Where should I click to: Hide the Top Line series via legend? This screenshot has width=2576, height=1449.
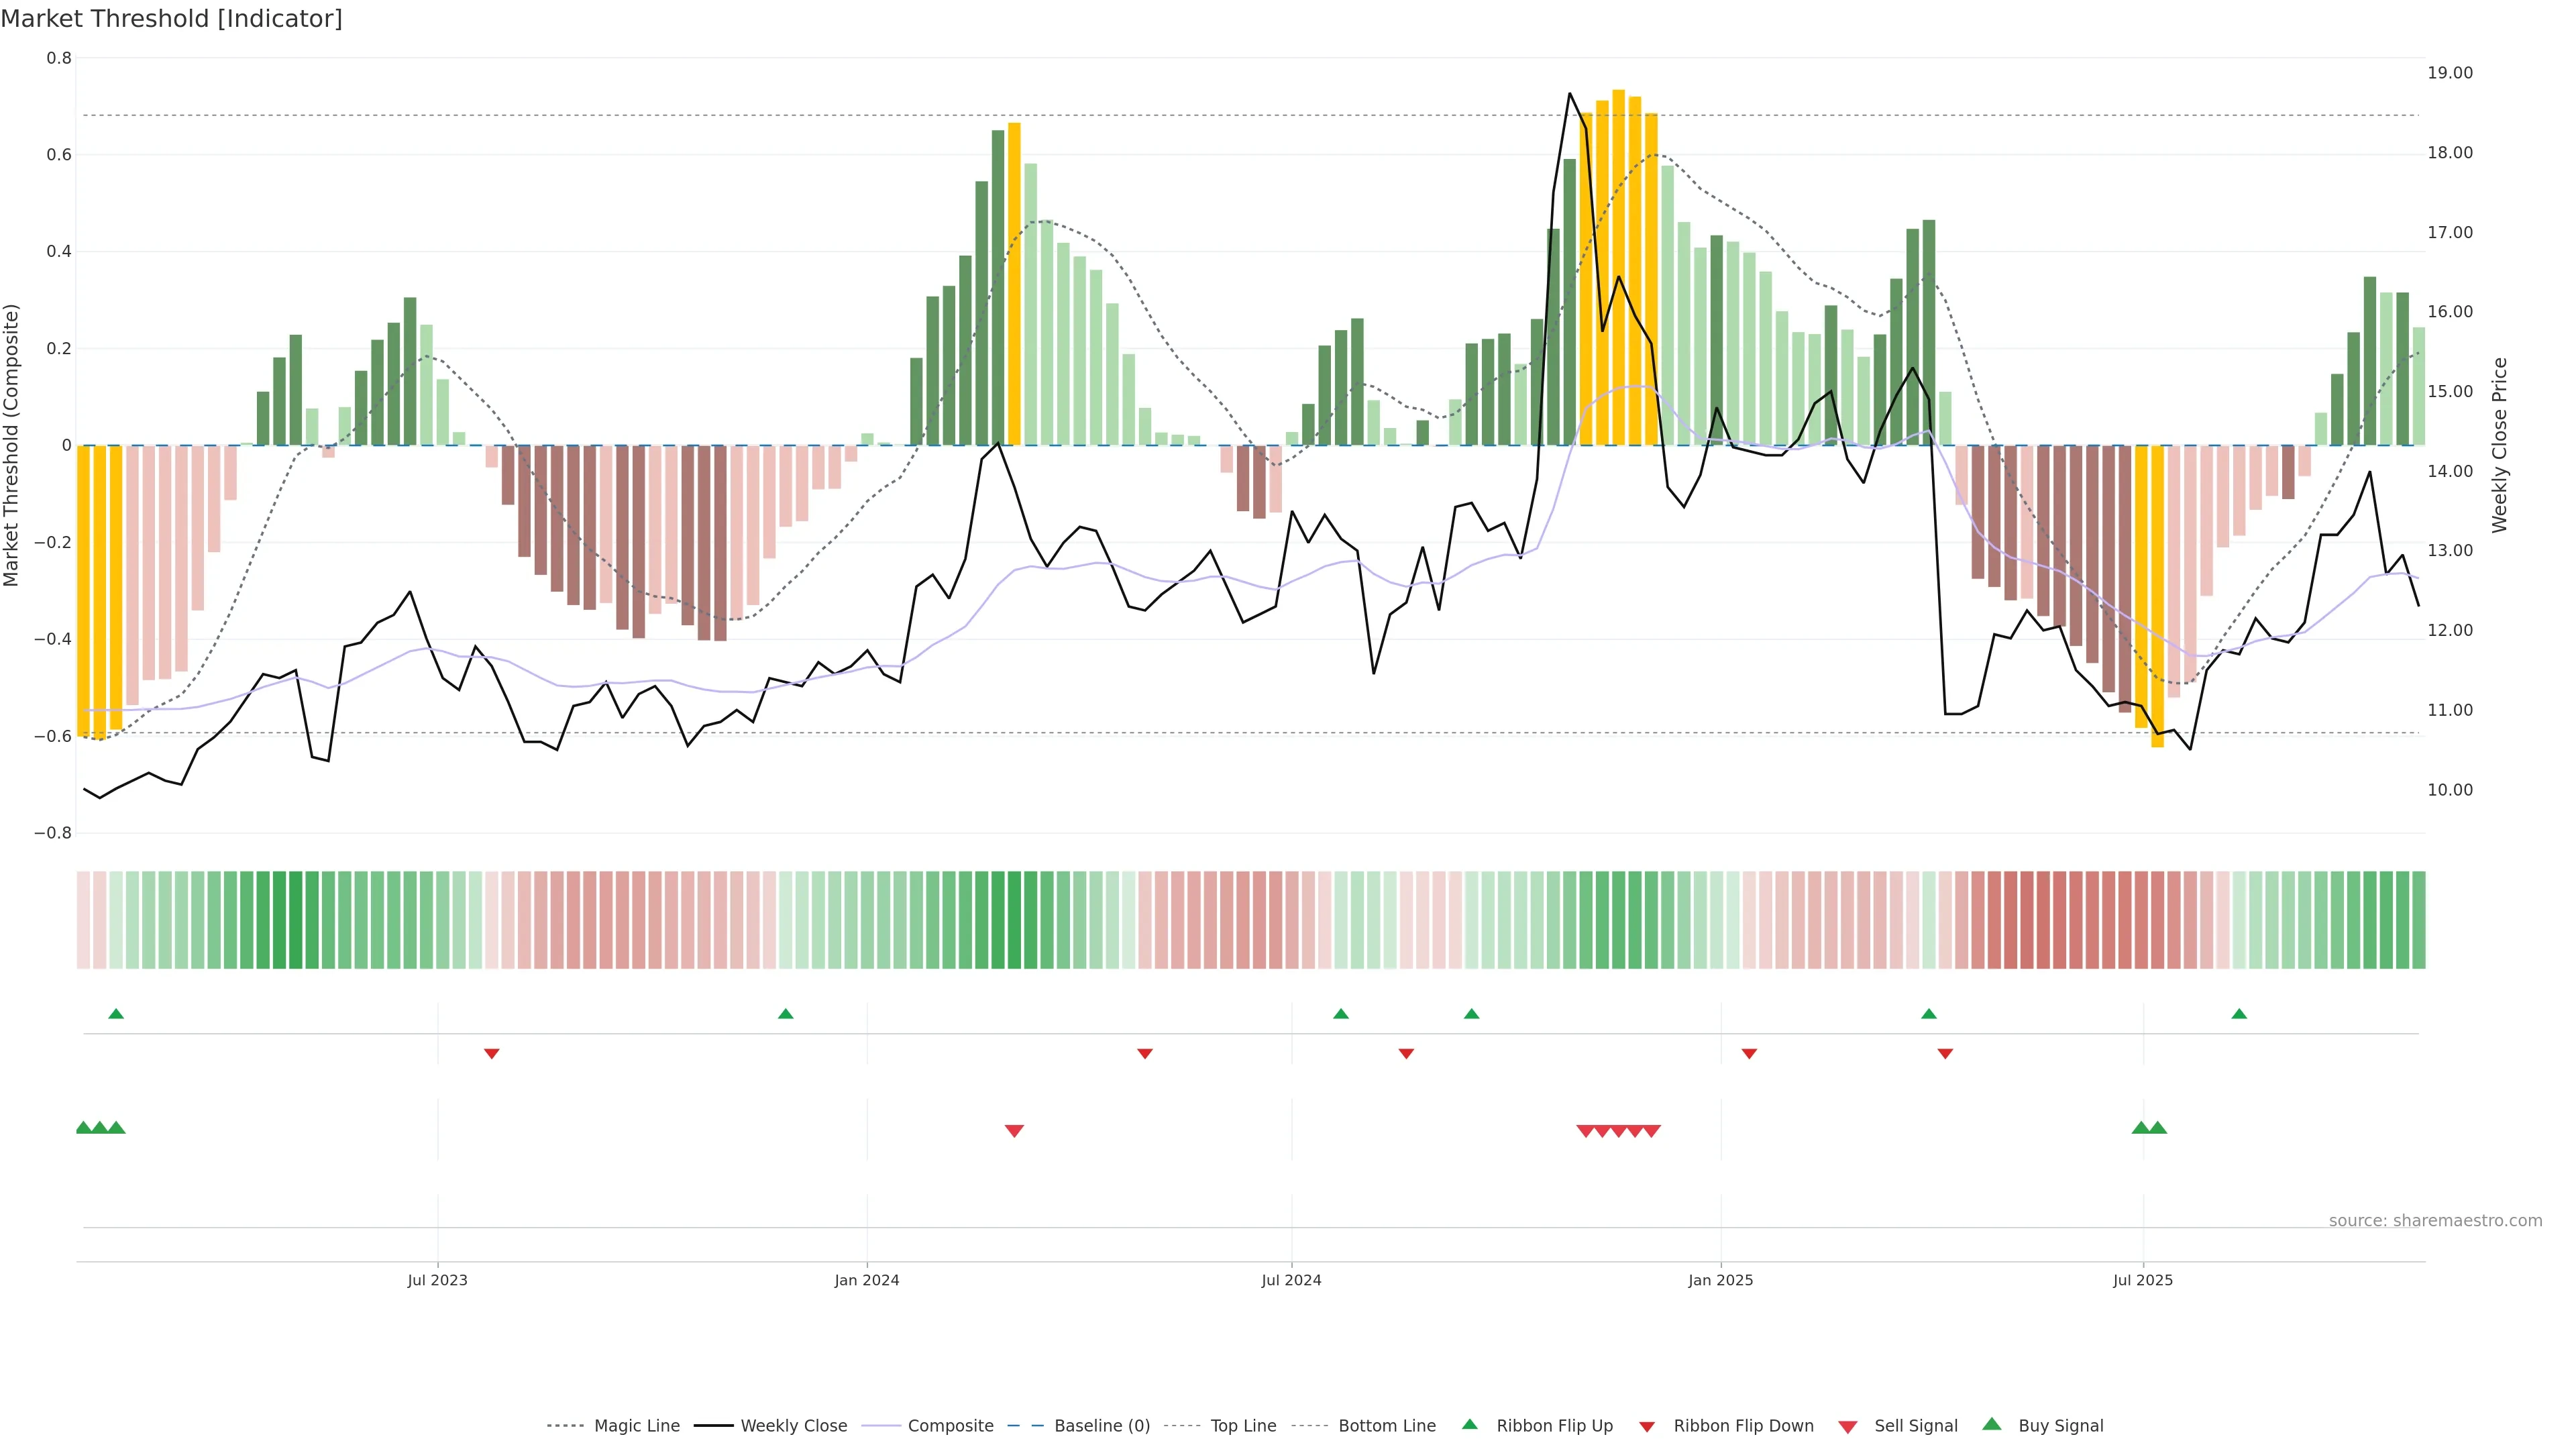click(x=1243, y=1426)
